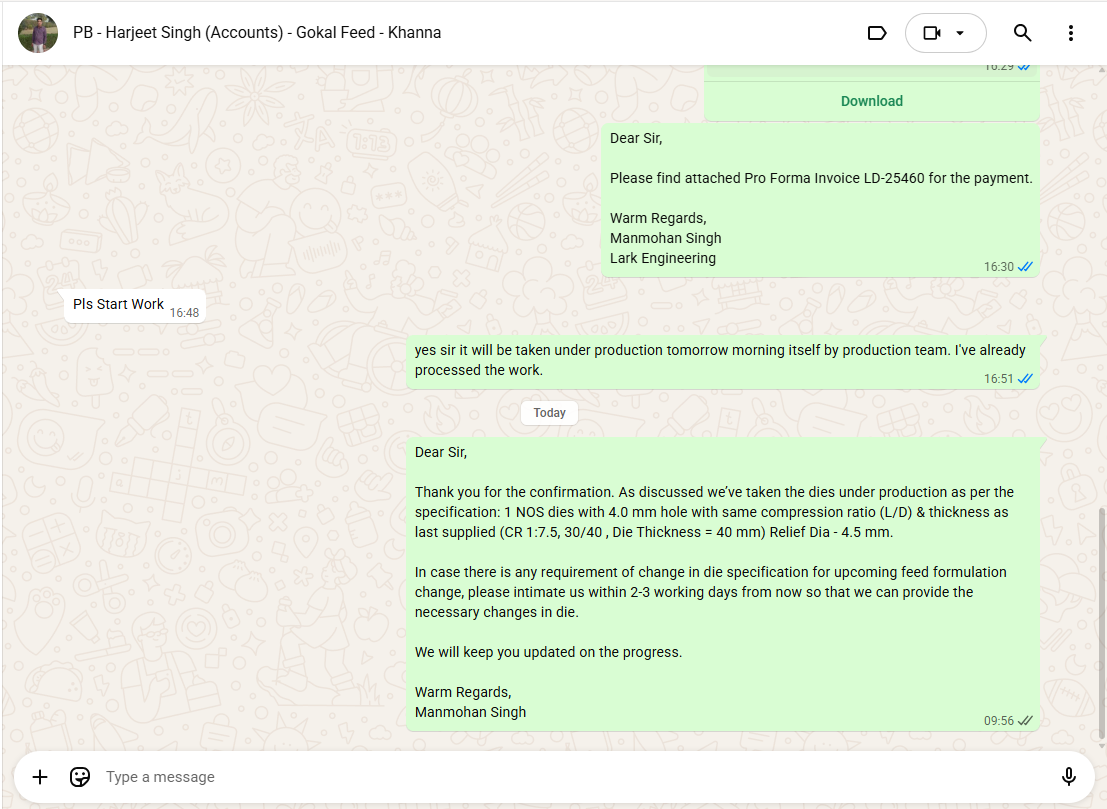This screenshot has width=1107, height=809.
Task: Open contact info via Harjeet Singh chat title
Action: click(257, 33)
